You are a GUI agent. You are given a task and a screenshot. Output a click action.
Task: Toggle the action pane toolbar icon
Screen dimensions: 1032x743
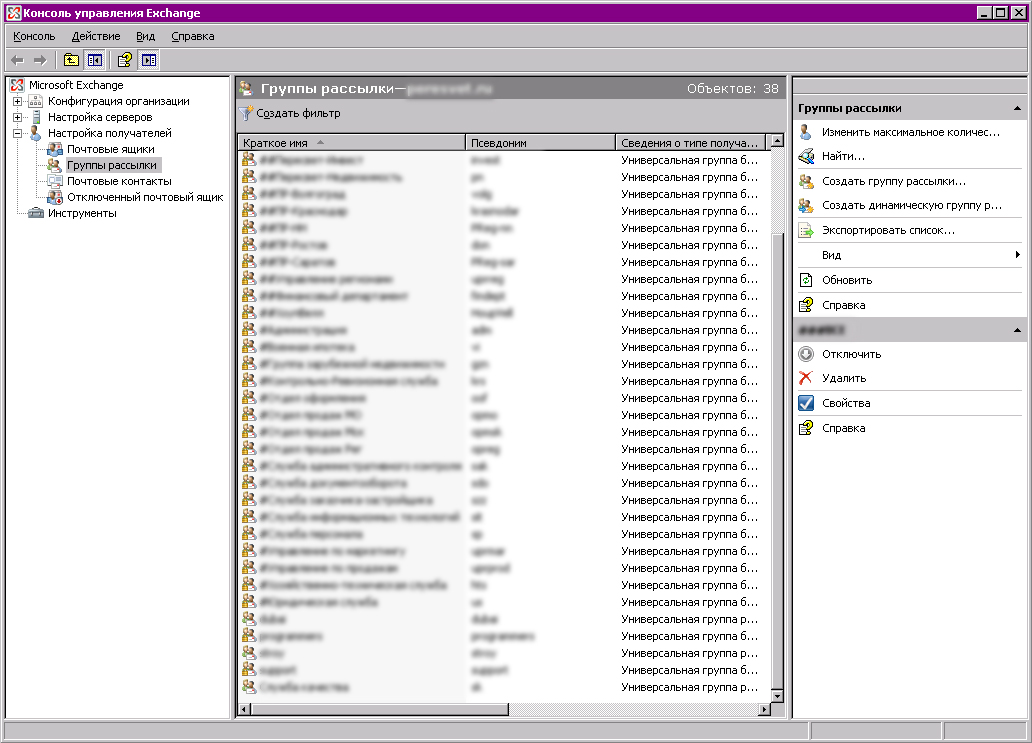click(x=149, y=61)
